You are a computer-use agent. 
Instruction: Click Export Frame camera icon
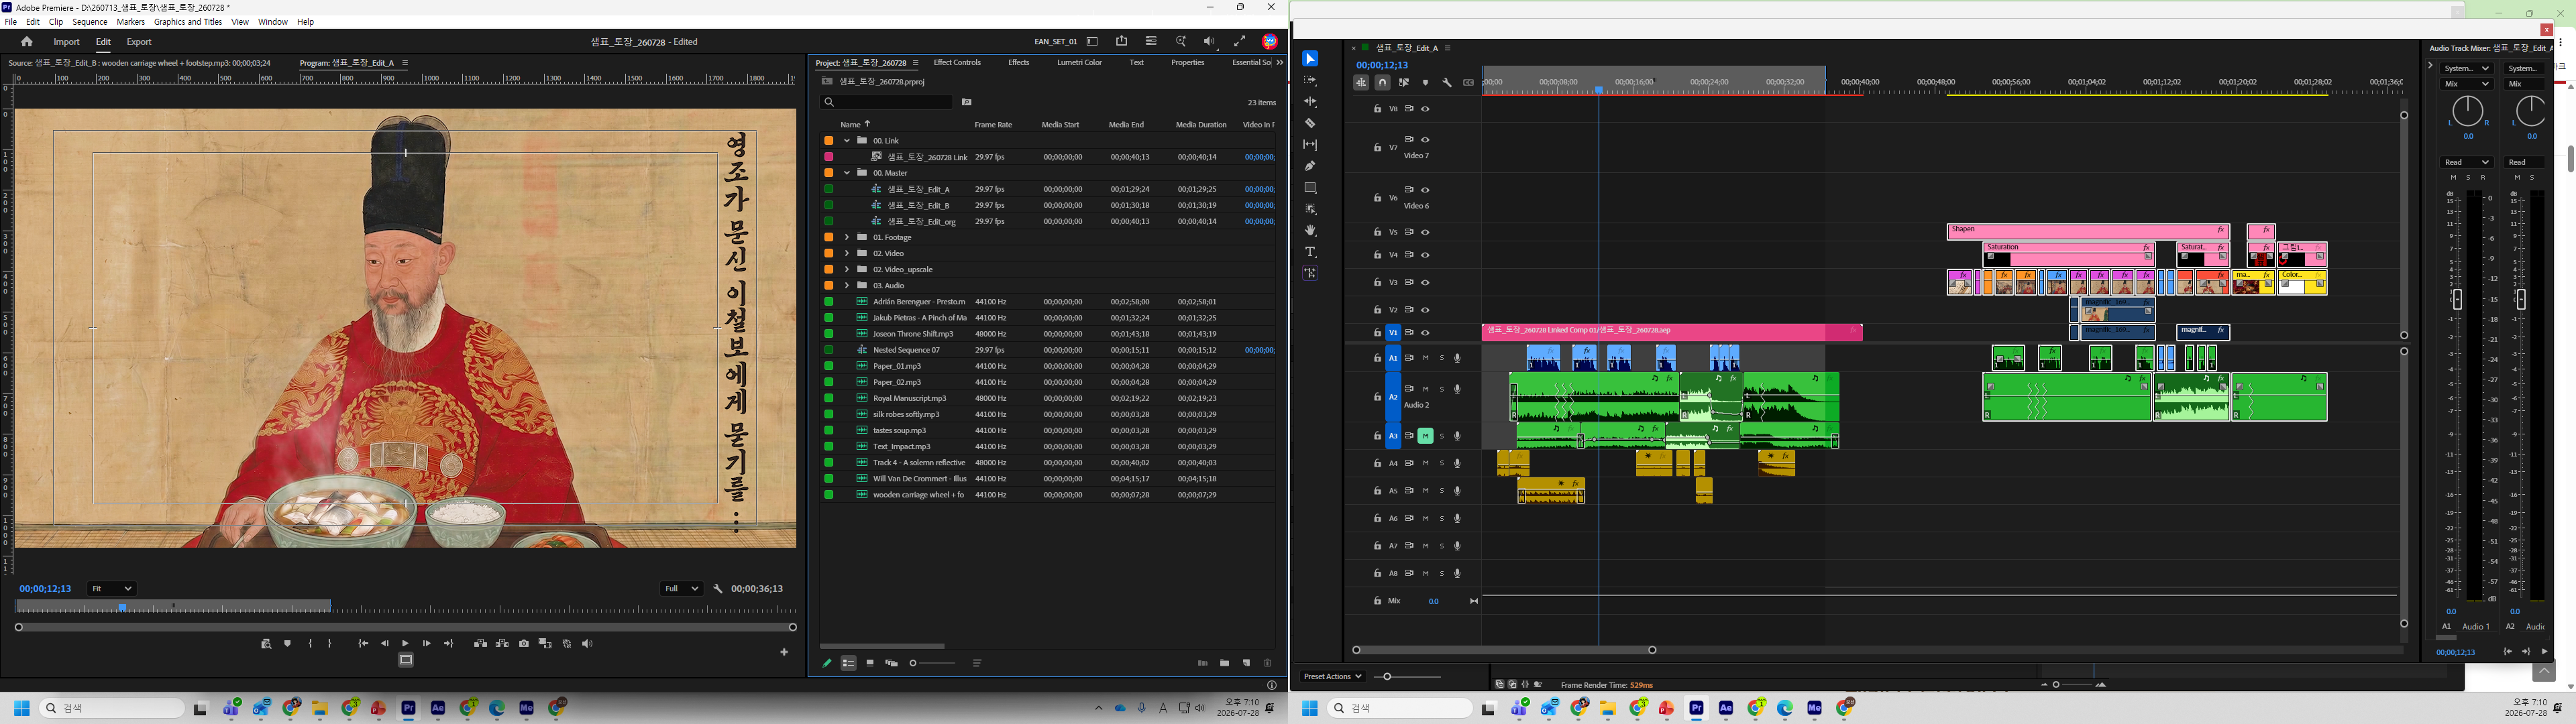[x=524, y=644]
